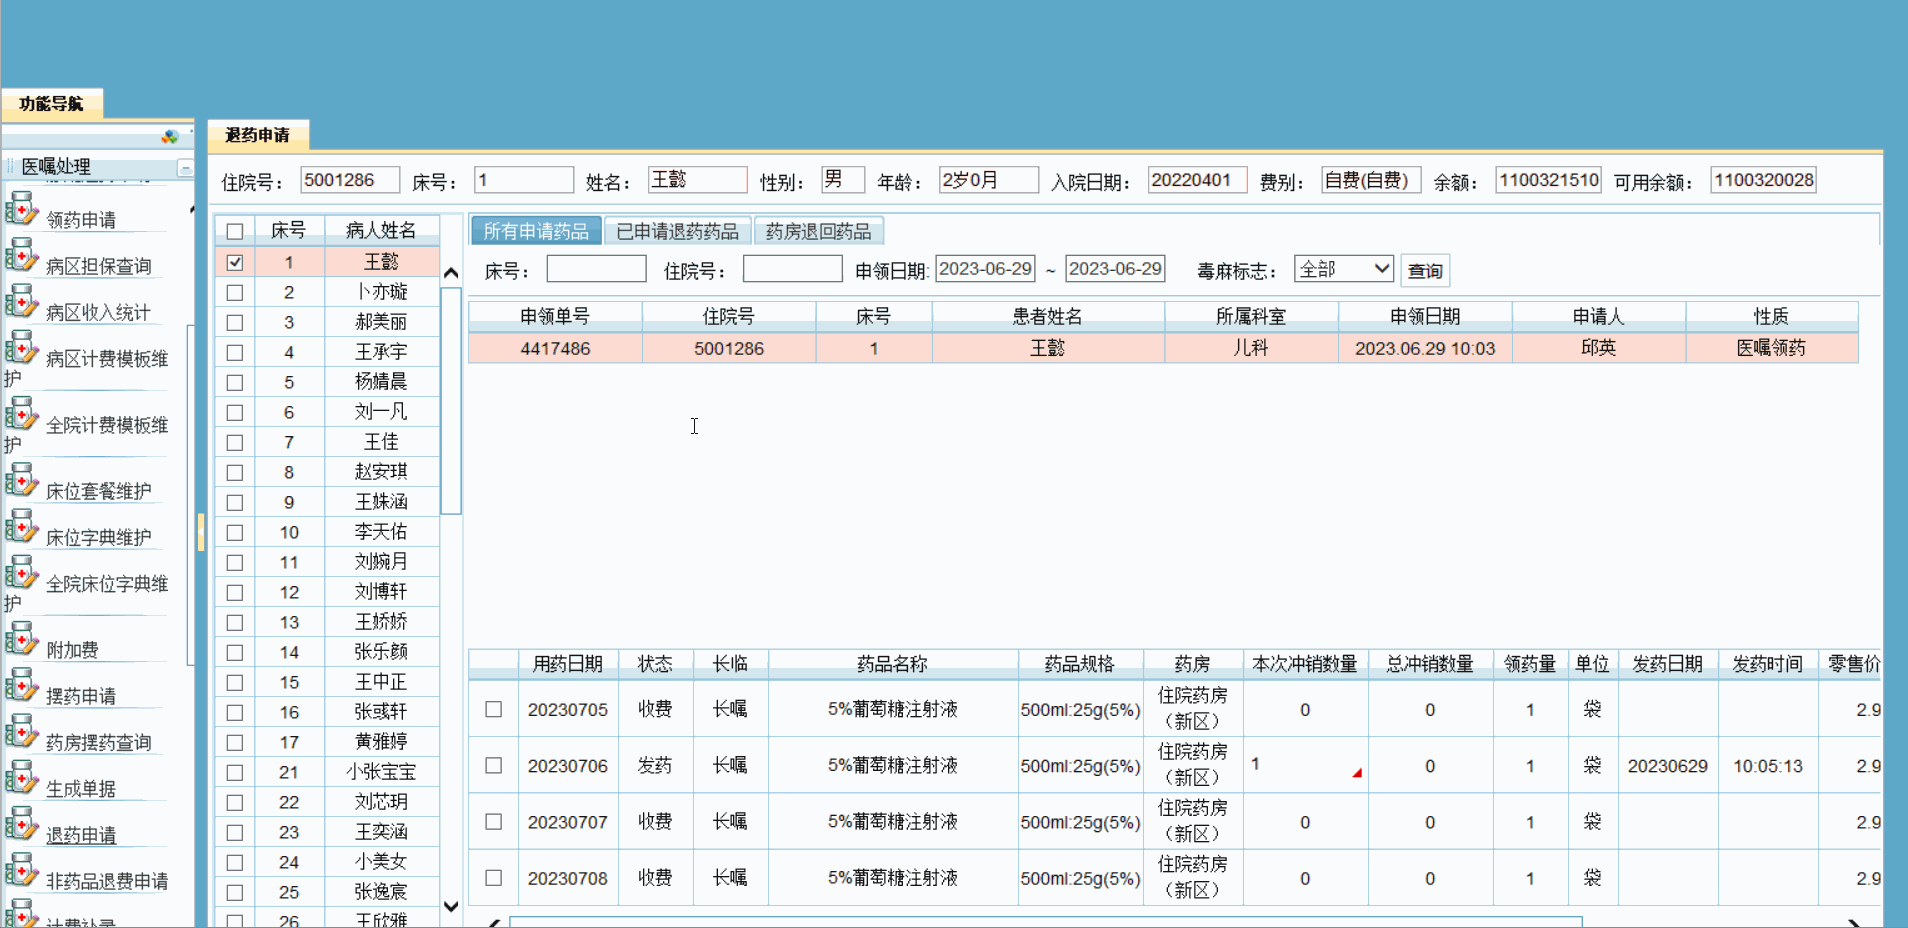Open 领药申请 sidebar icon

(21, 210)
